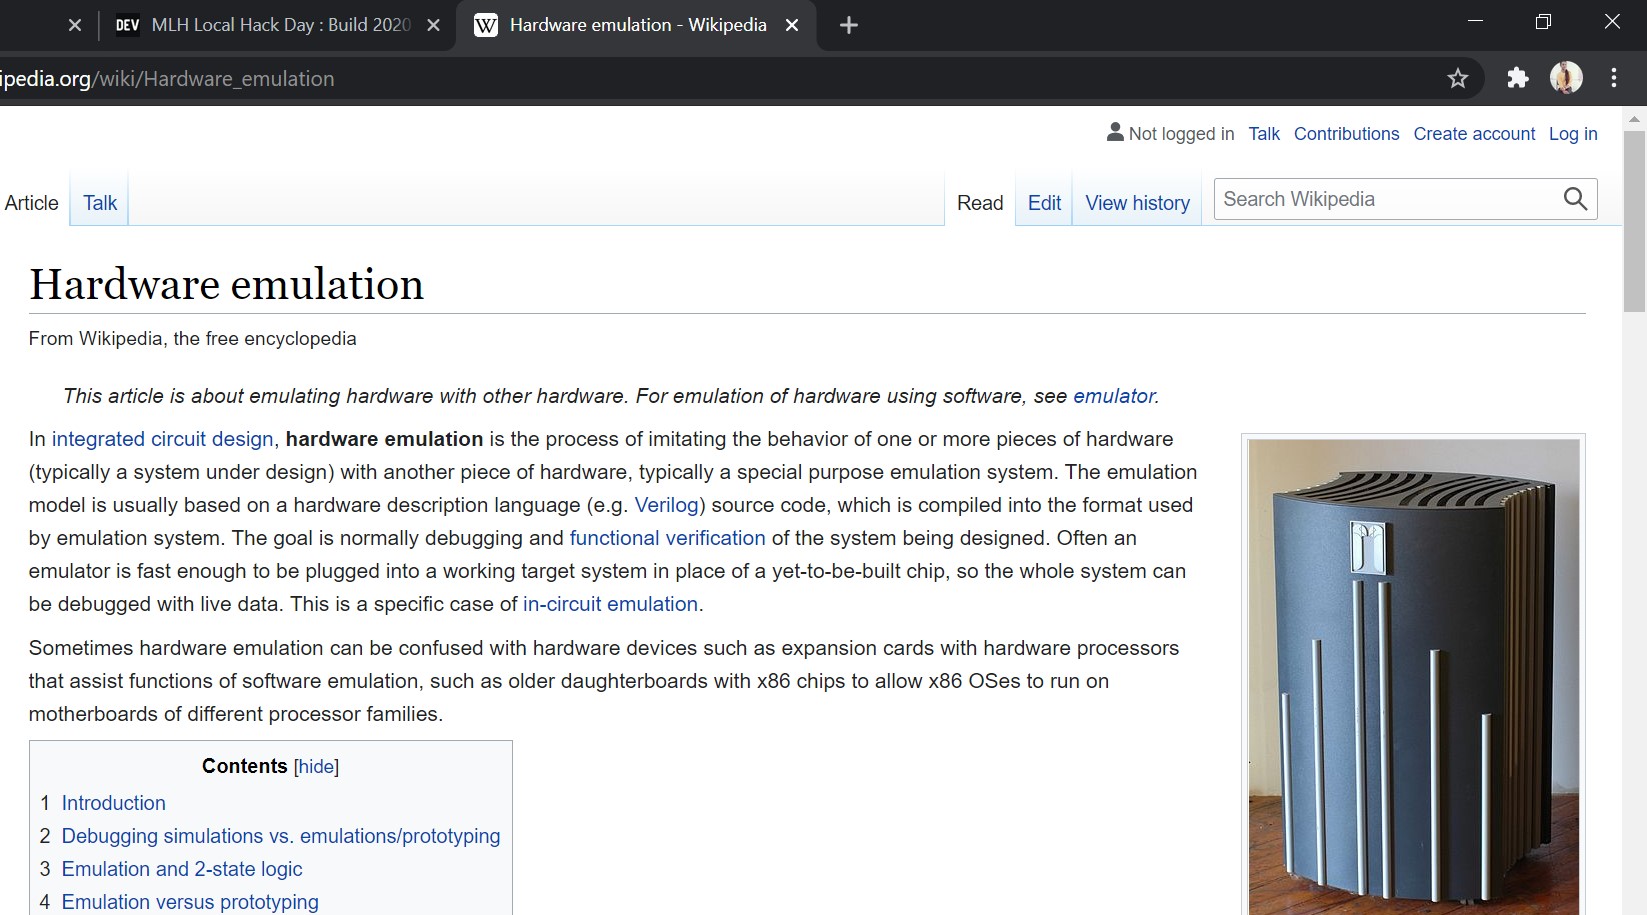Switch to the MLH Local Hack Day tab
Image resolution: width=1647 pixels, height=915 pixels.
pos(280,25)
